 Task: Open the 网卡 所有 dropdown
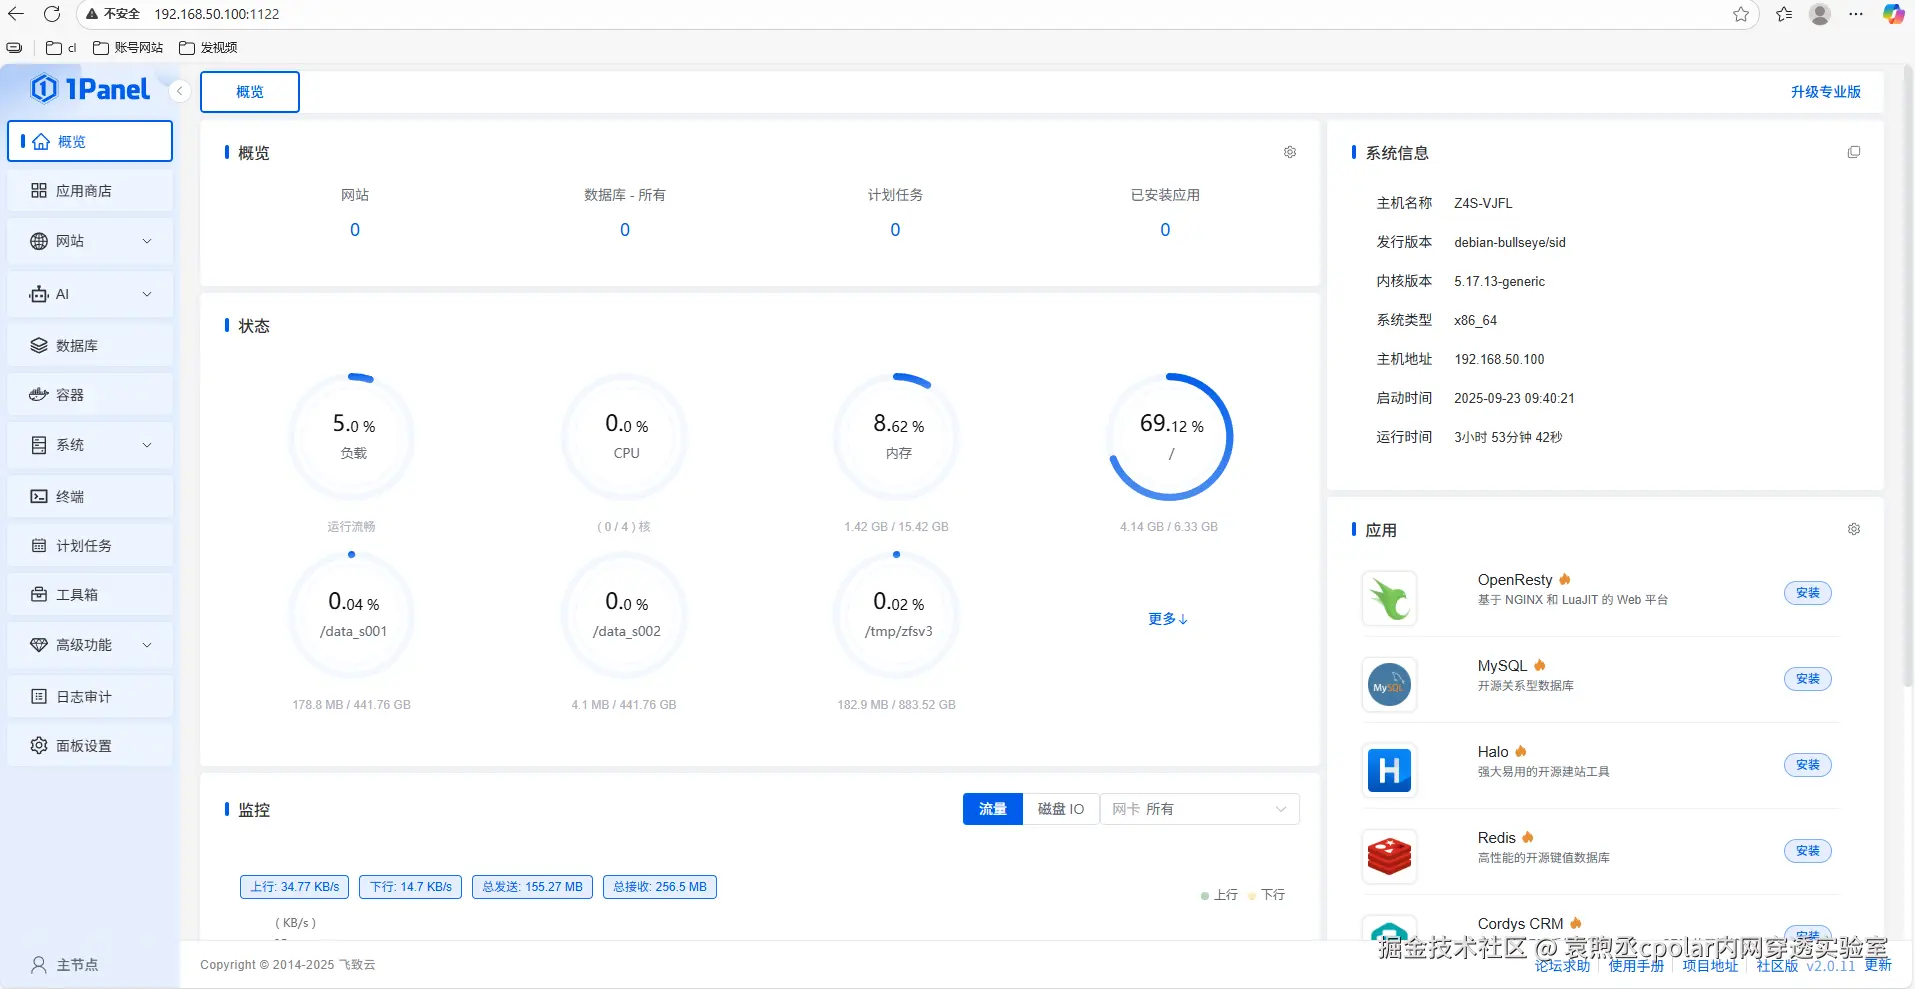click(1200, 809)
